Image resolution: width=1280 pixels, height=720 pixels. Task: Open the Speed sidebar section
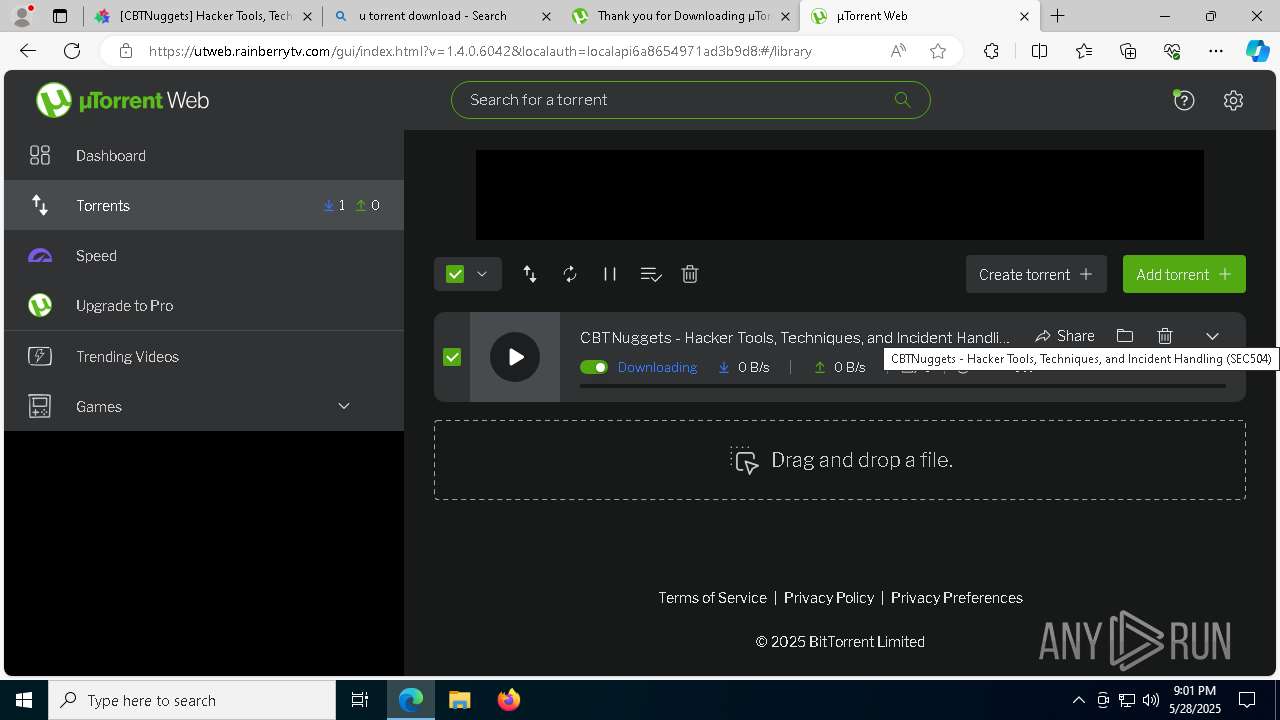[x=204, y=255]
